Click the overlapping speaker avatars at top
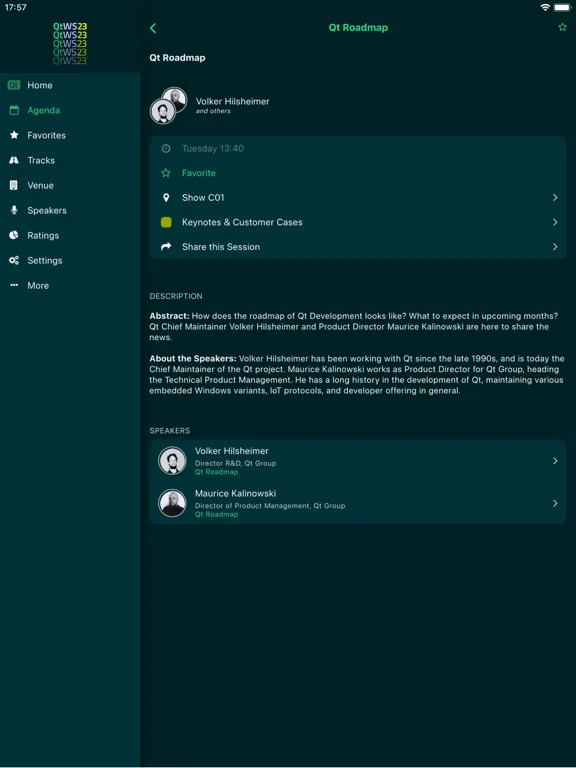This screenshot has width=576, height=768. (x=168, y=105)
